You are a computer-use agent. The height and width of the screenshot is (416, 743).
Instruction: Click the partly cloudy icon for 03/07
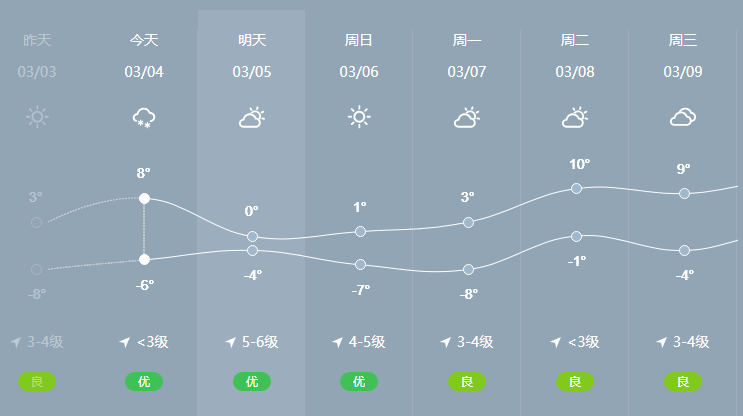(x=467, y=118)
